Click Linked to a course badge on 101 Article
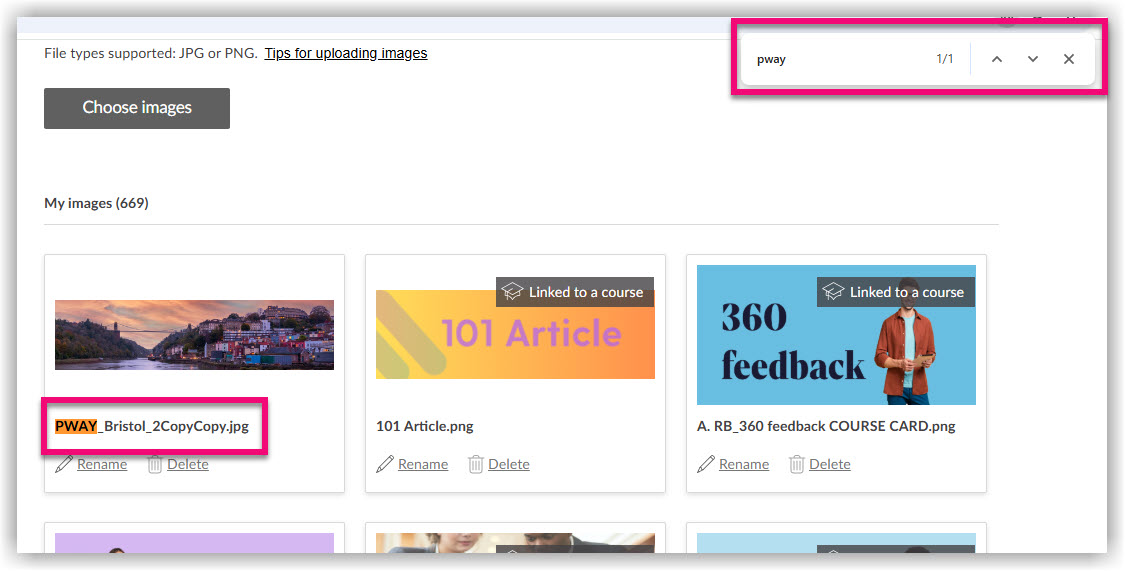 coord(575,292)
